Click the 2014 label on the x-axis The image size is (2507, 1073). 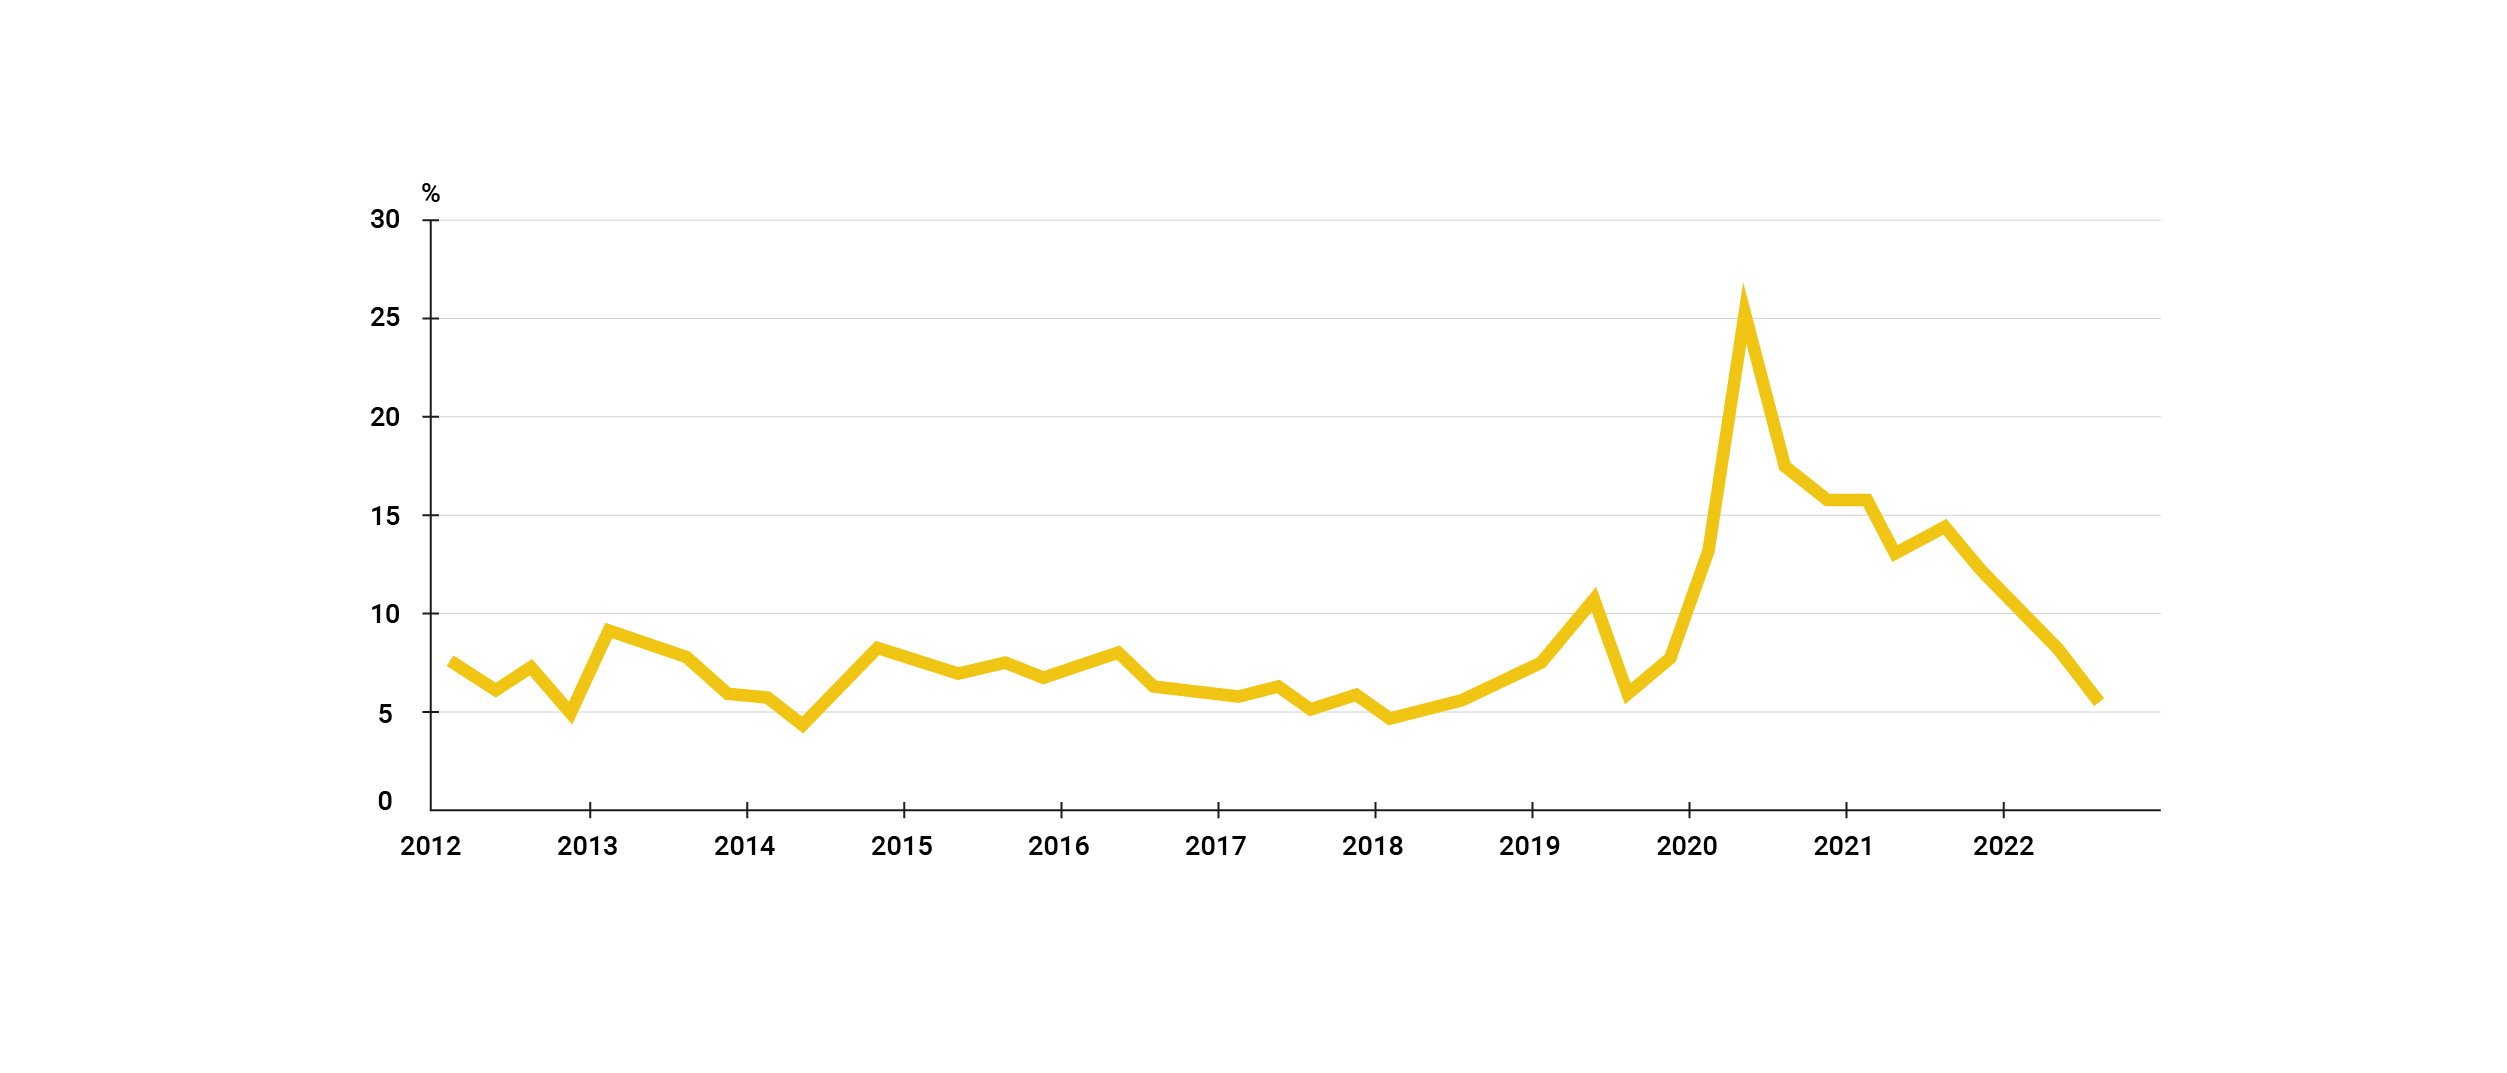tap(744, 847)
